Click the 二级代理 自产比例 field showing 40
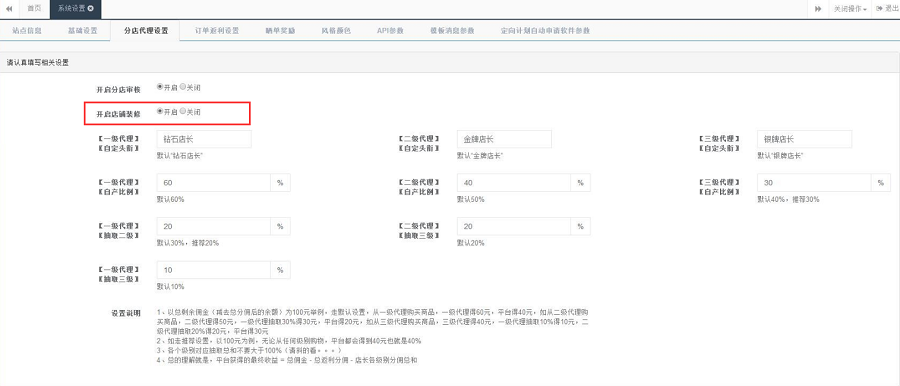The image size is (900, 386). [x=514, y=183]
